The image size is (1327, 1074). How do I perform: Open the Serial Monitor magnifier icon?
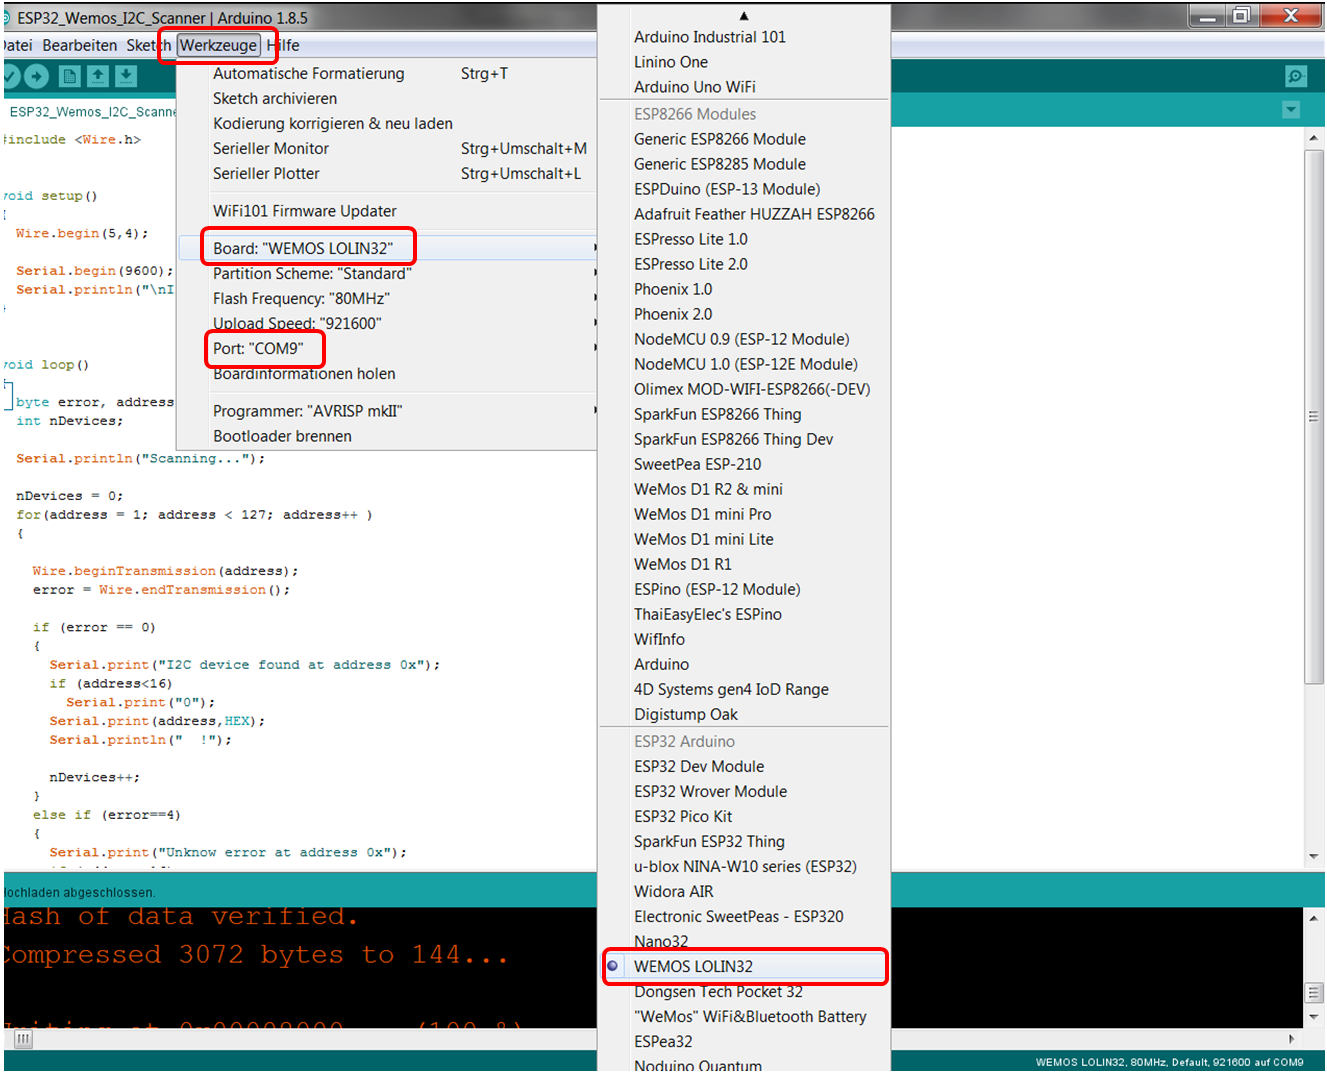[x=1296, y=76]
